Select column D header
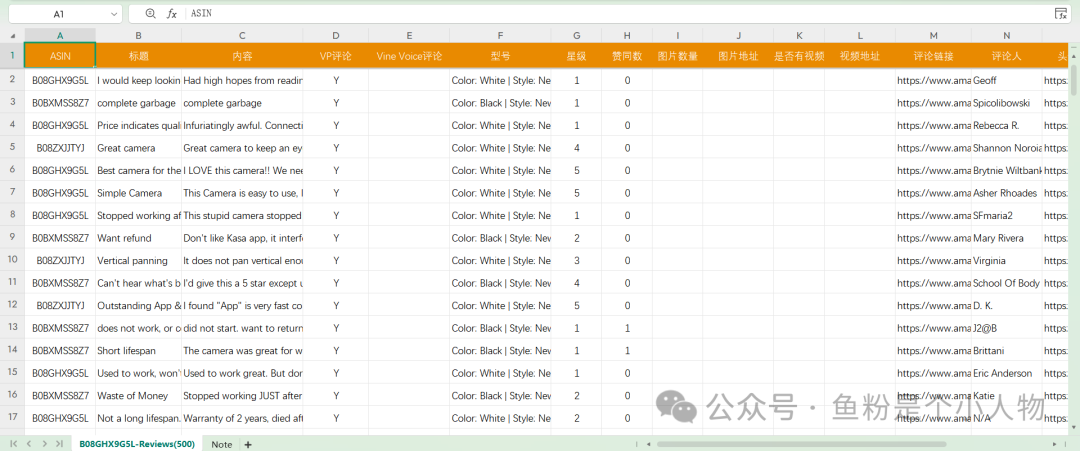Viewport: 1080px width, 451px height. tap(335, 35)
